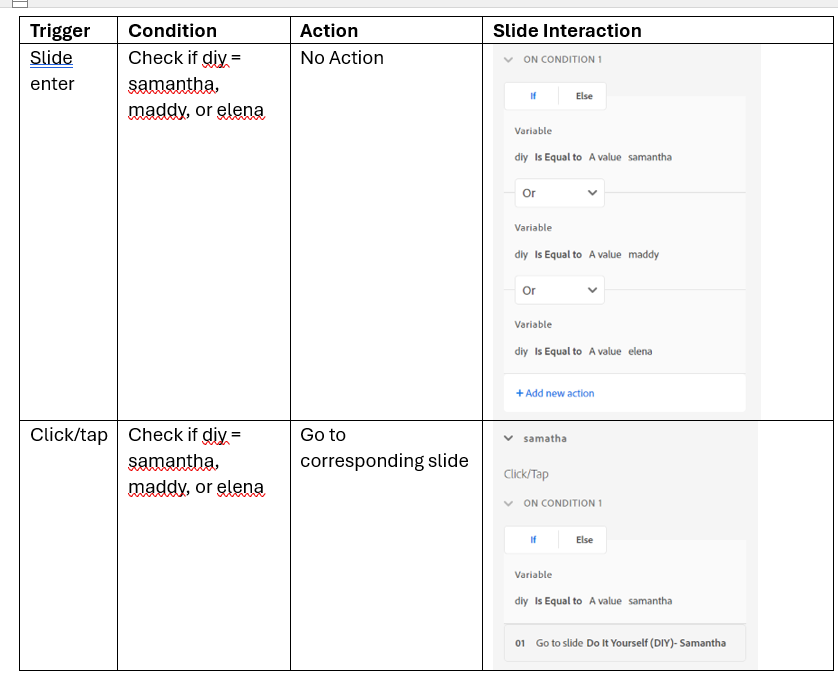The height and width of the screenshot is (679, 838).
Task: Collapse the samatha section chevron
Action: (509, 438)
